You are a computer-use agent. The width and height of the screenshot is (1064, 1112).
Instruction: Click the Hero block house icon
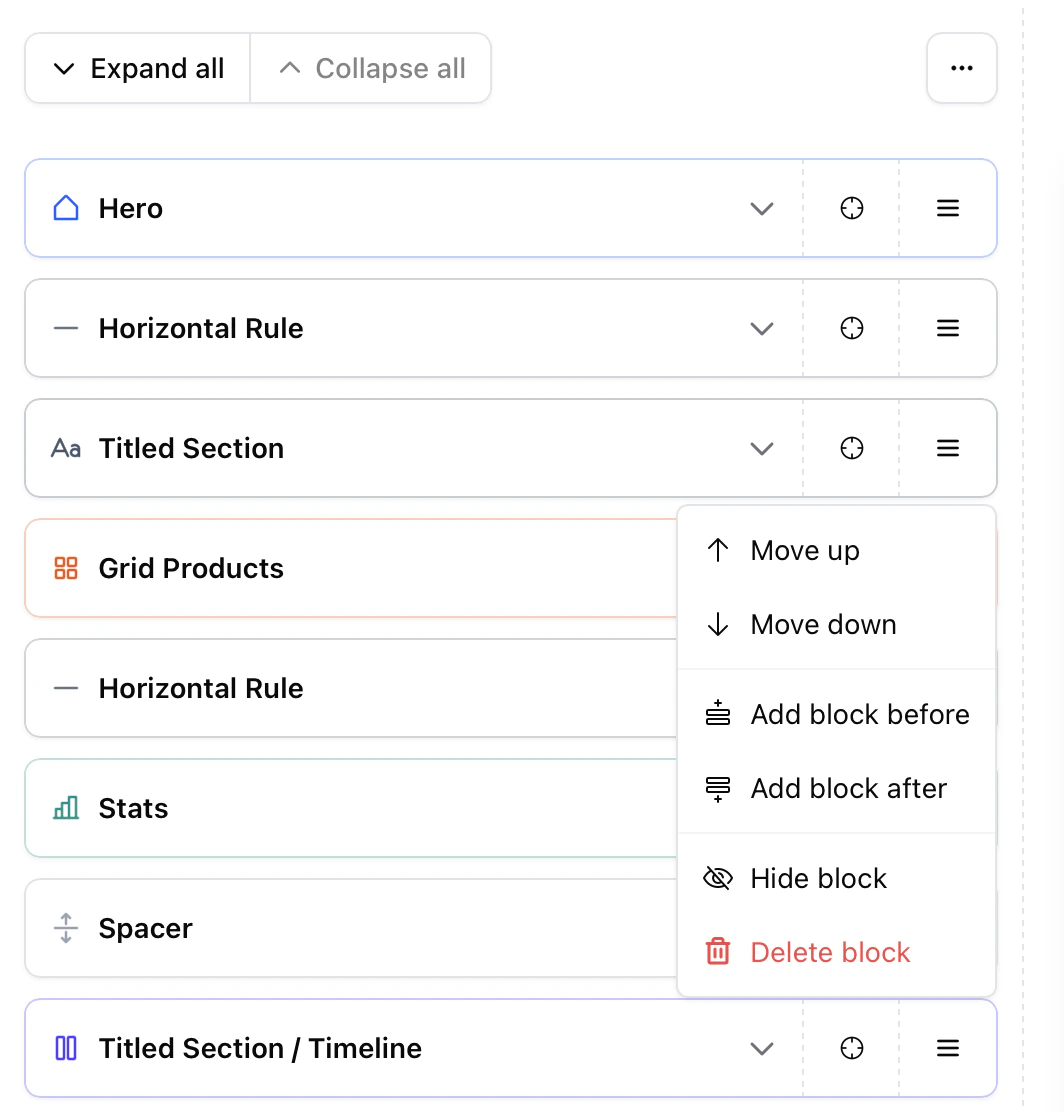point(65,208)
